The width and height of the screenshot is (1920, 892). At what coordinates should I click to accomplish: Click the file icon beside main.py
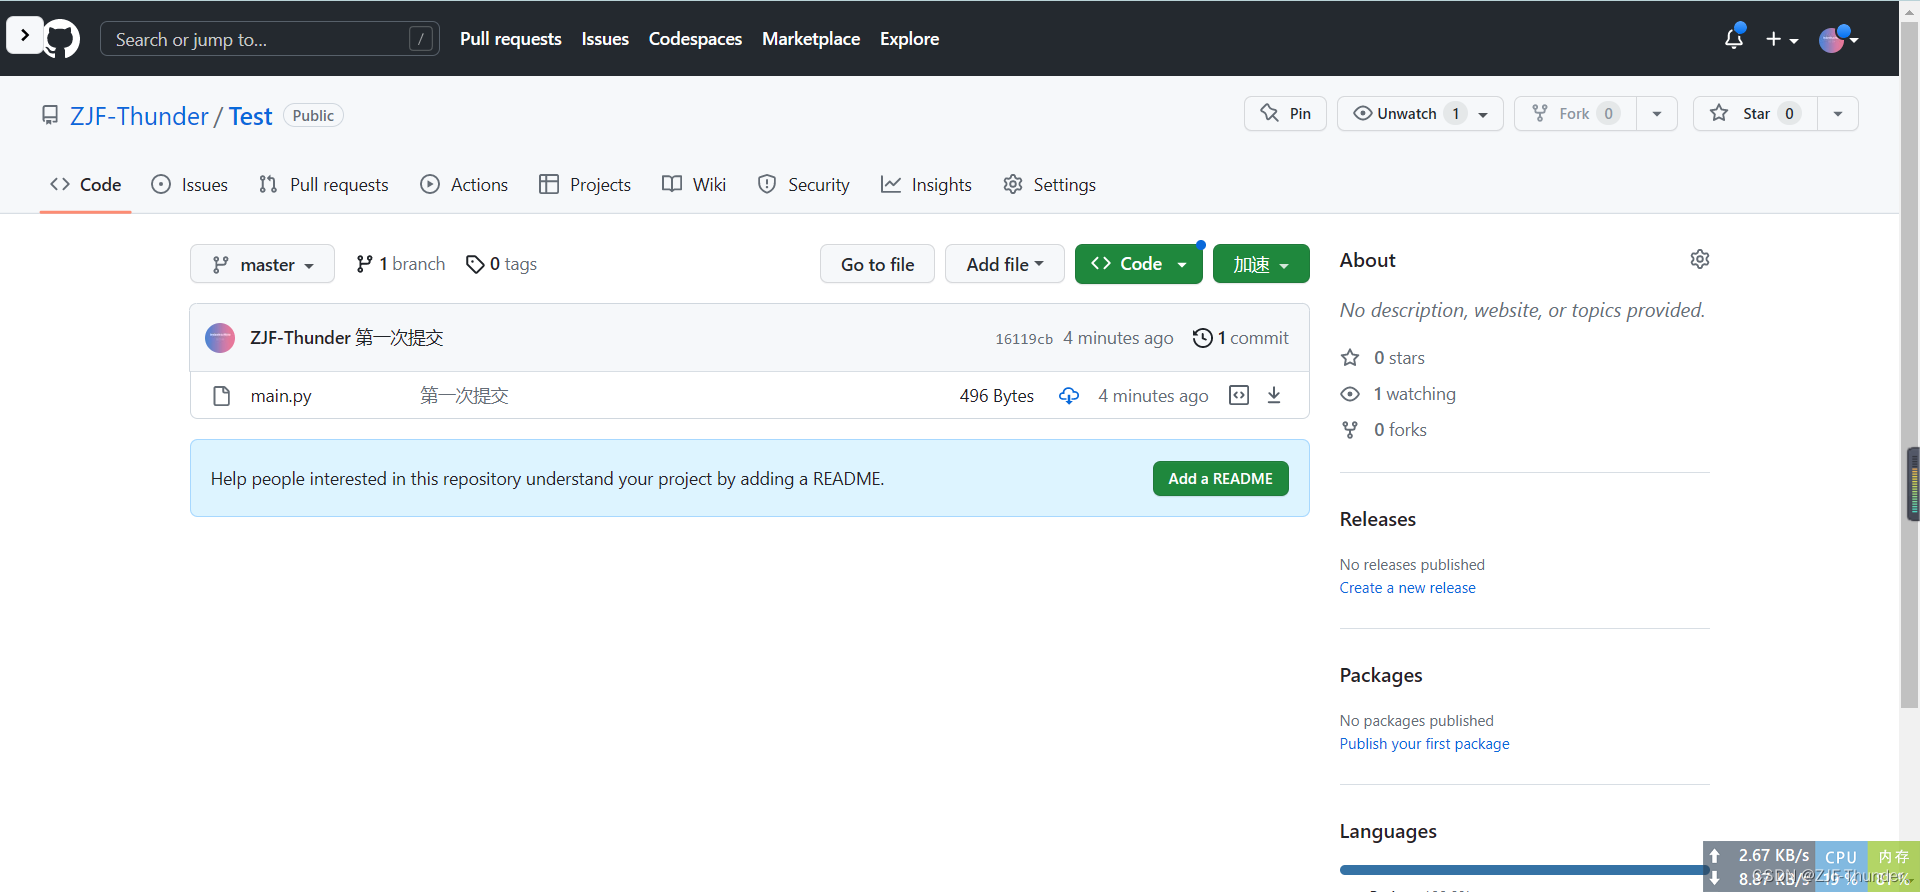coord(222,396)
